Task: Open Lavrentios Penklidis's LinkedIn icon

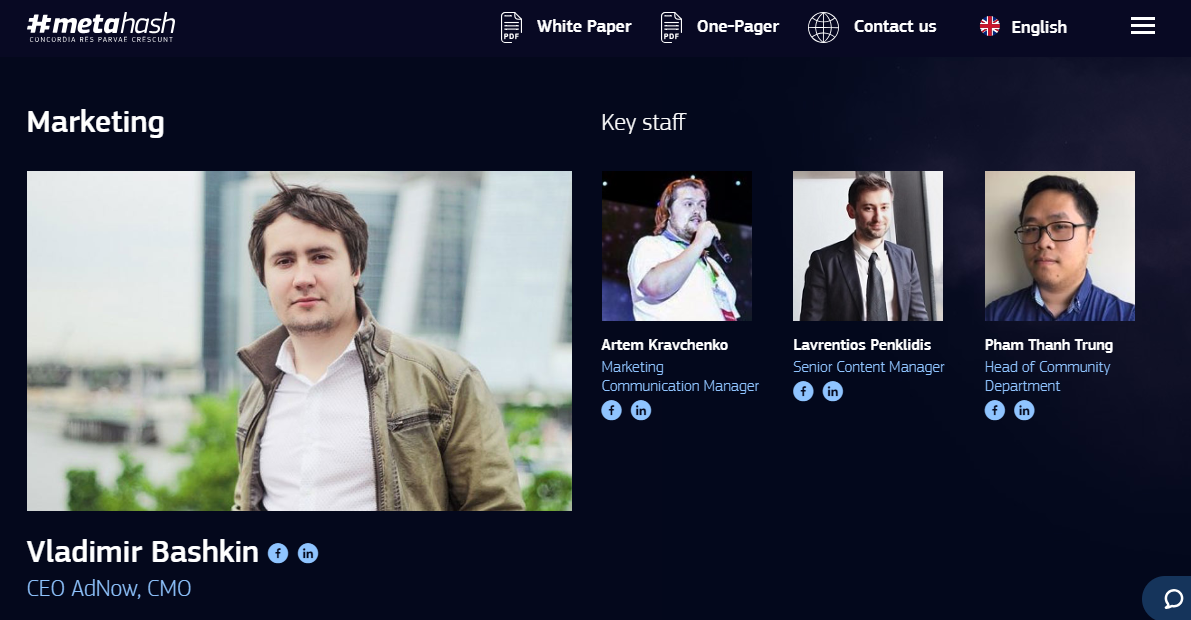Action: click(x=832, y=391)
